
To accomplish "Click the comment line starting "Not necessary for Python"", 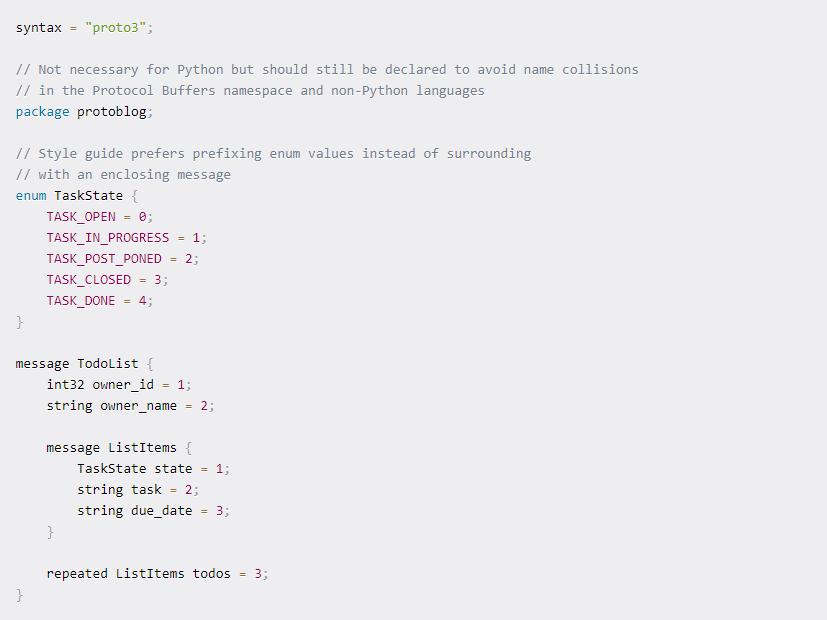I will 327,69.
